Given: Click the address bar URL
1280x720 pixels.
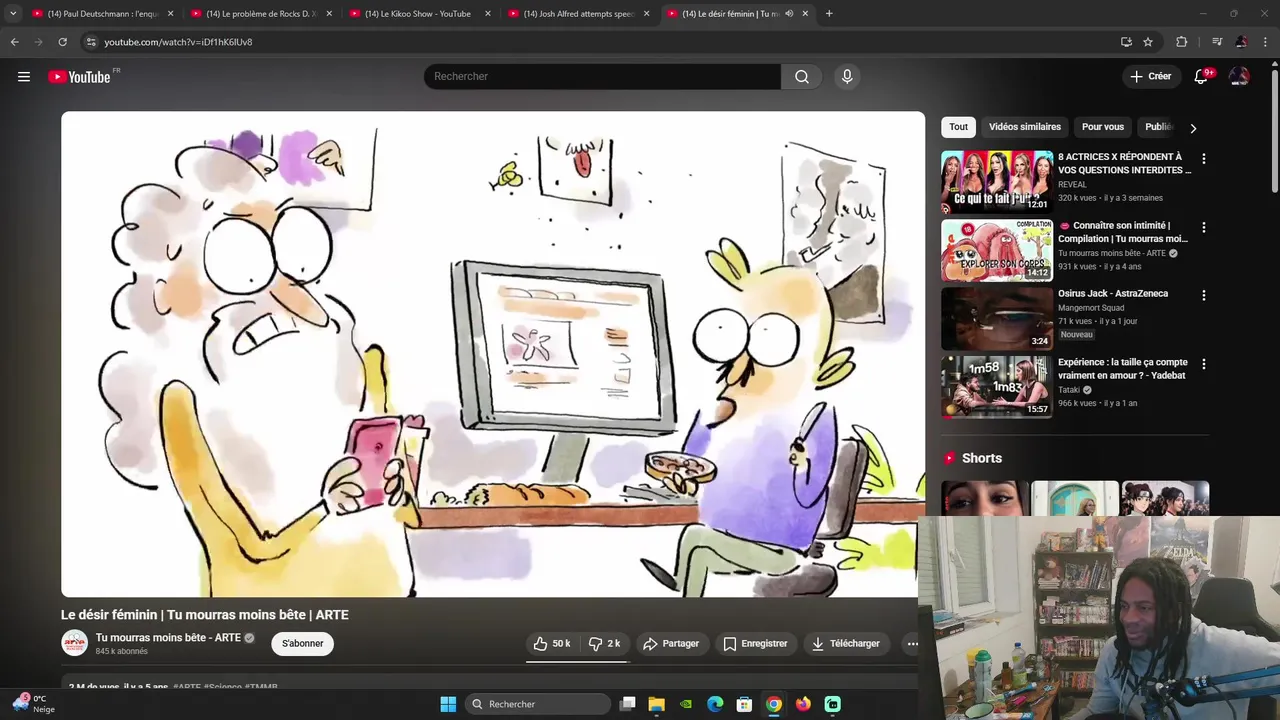Looking at the screenshot, I should click(178, 42).
